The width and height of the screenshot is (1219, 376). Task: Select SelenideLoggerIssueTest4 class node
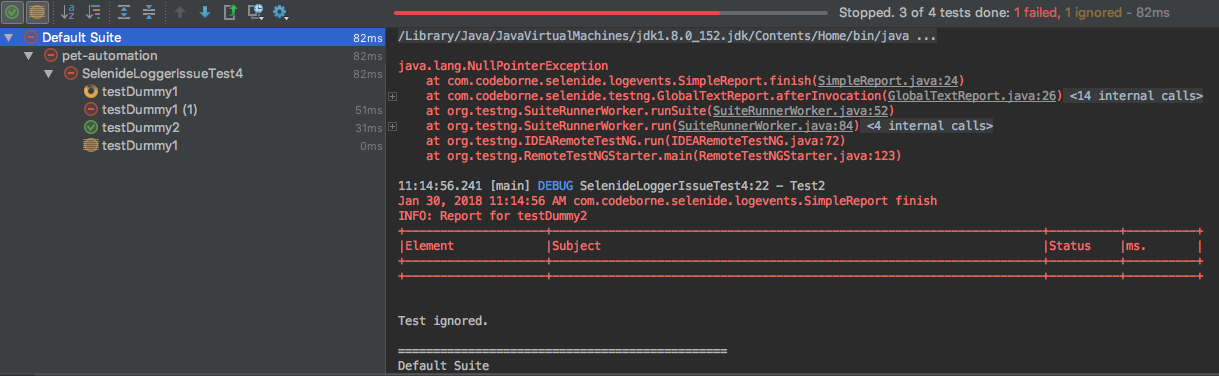click(x=161, y=74)
